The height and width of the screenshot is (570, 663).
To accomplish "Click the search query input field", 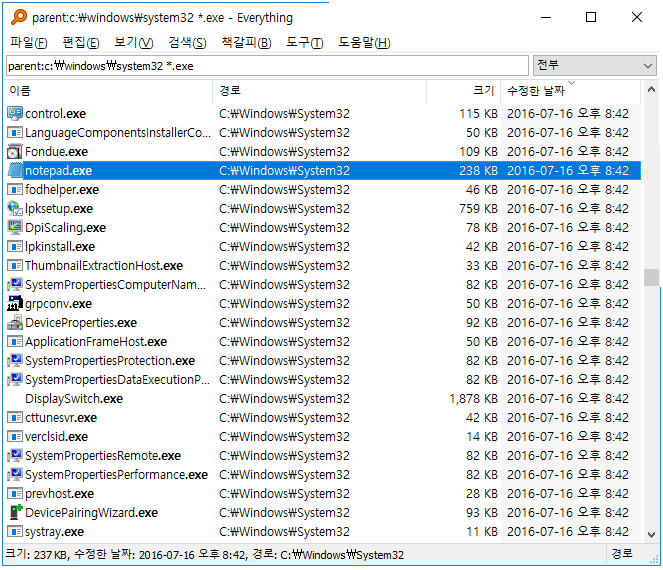I will click(x=267, y=66).
